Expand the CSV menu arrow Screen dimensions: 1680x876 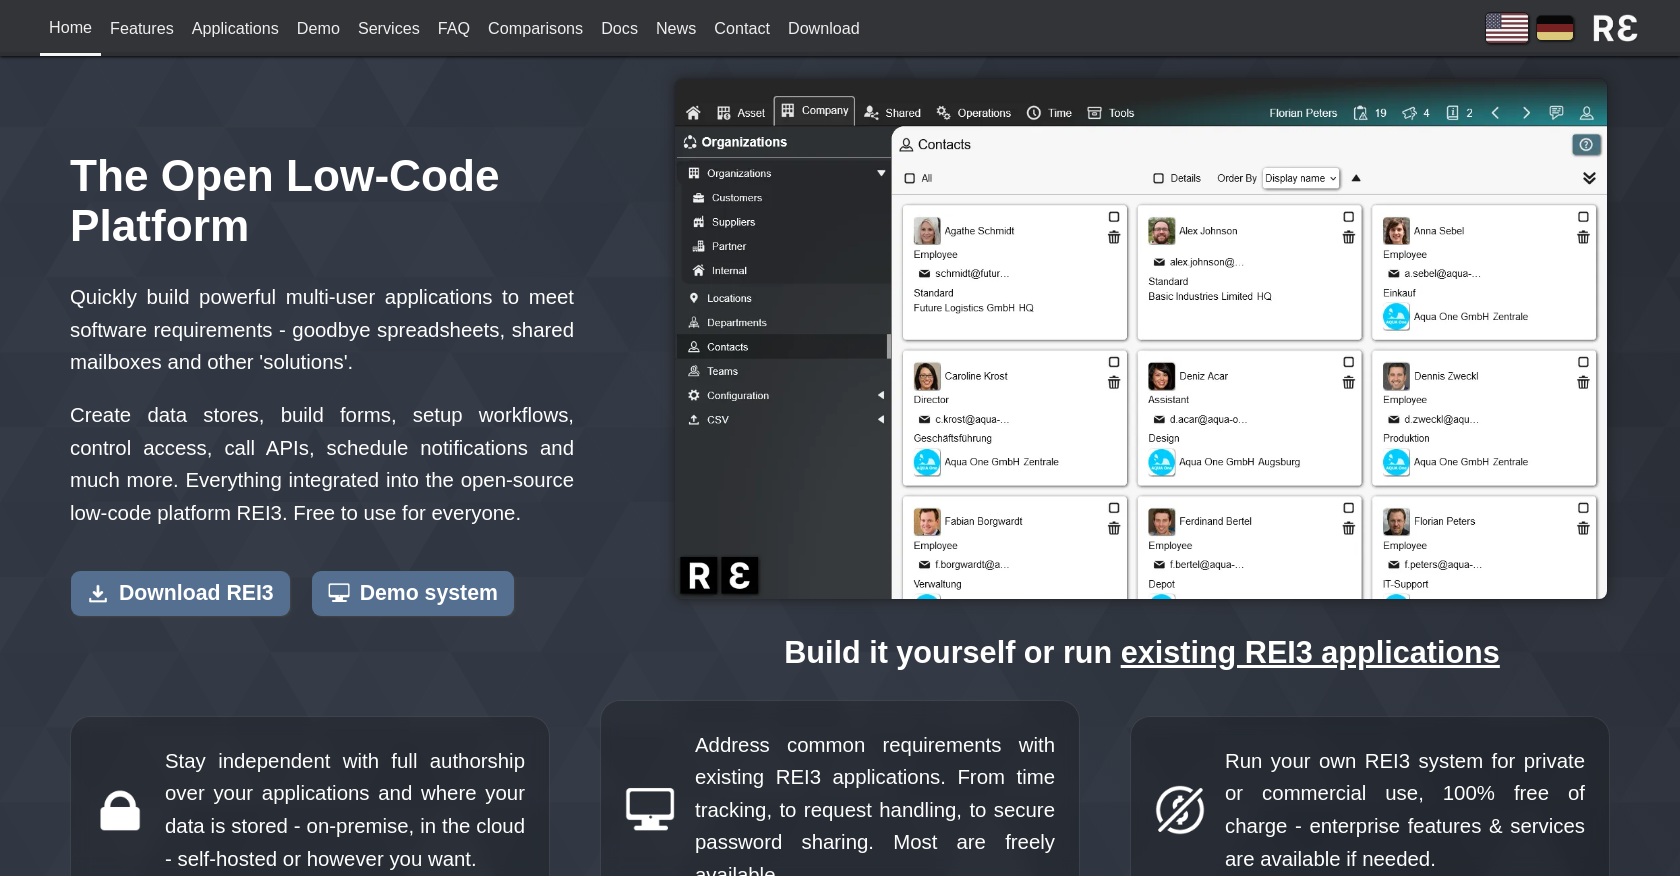tap(881, 420)
